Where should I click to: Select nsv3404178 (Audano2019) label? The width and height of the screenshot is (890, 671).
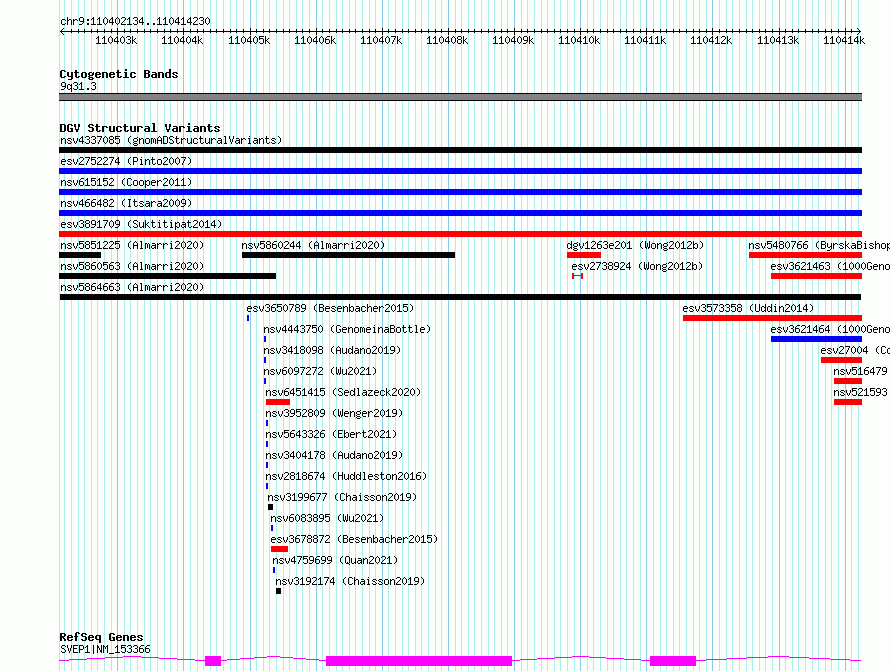click(x=334, y=455)
